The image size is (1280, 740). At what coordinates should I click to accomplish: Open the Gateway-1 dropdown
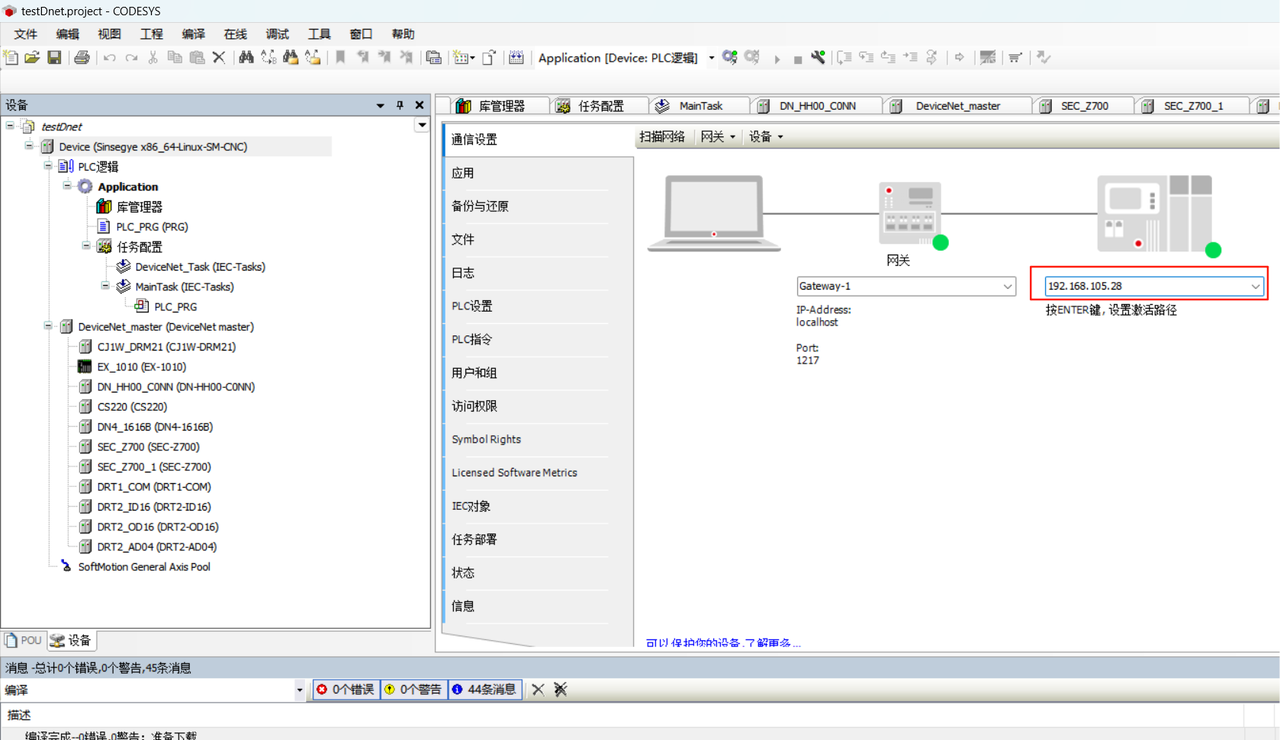coord(1007,286)
